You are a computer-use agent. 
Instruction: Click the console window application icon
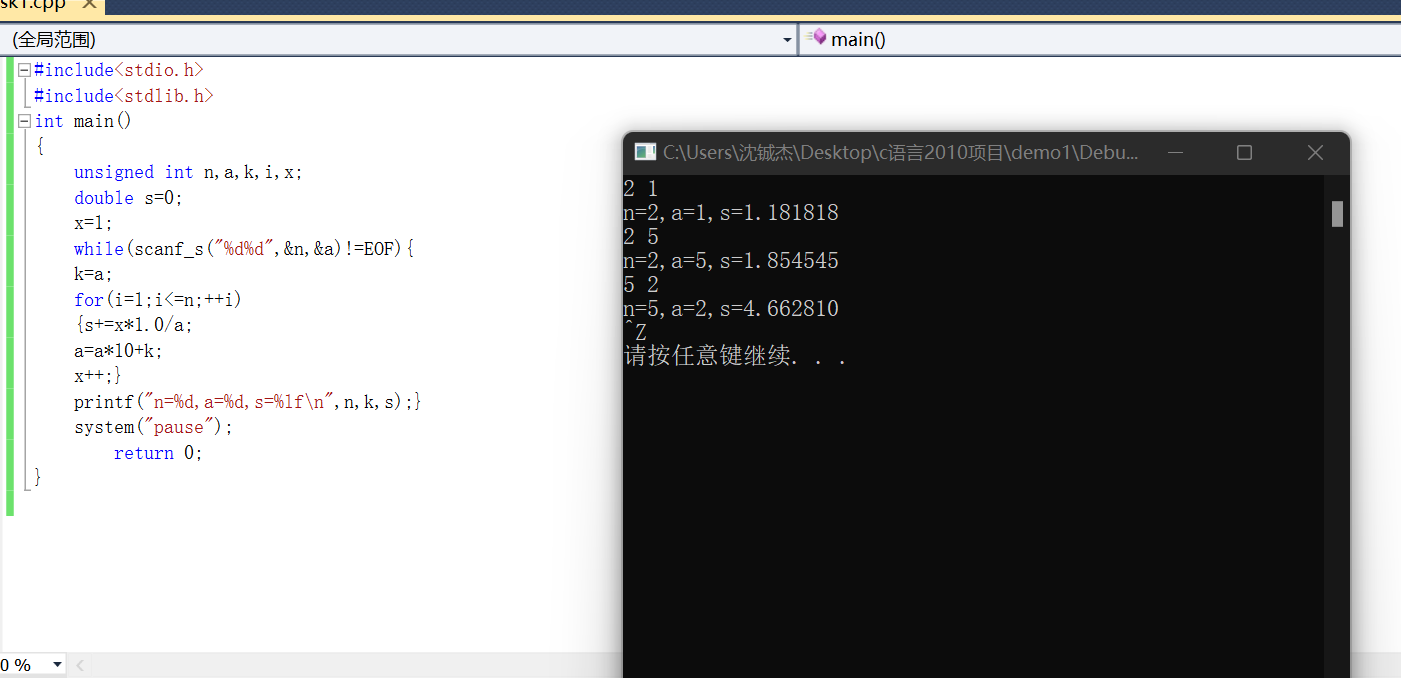tap(645, 152)
